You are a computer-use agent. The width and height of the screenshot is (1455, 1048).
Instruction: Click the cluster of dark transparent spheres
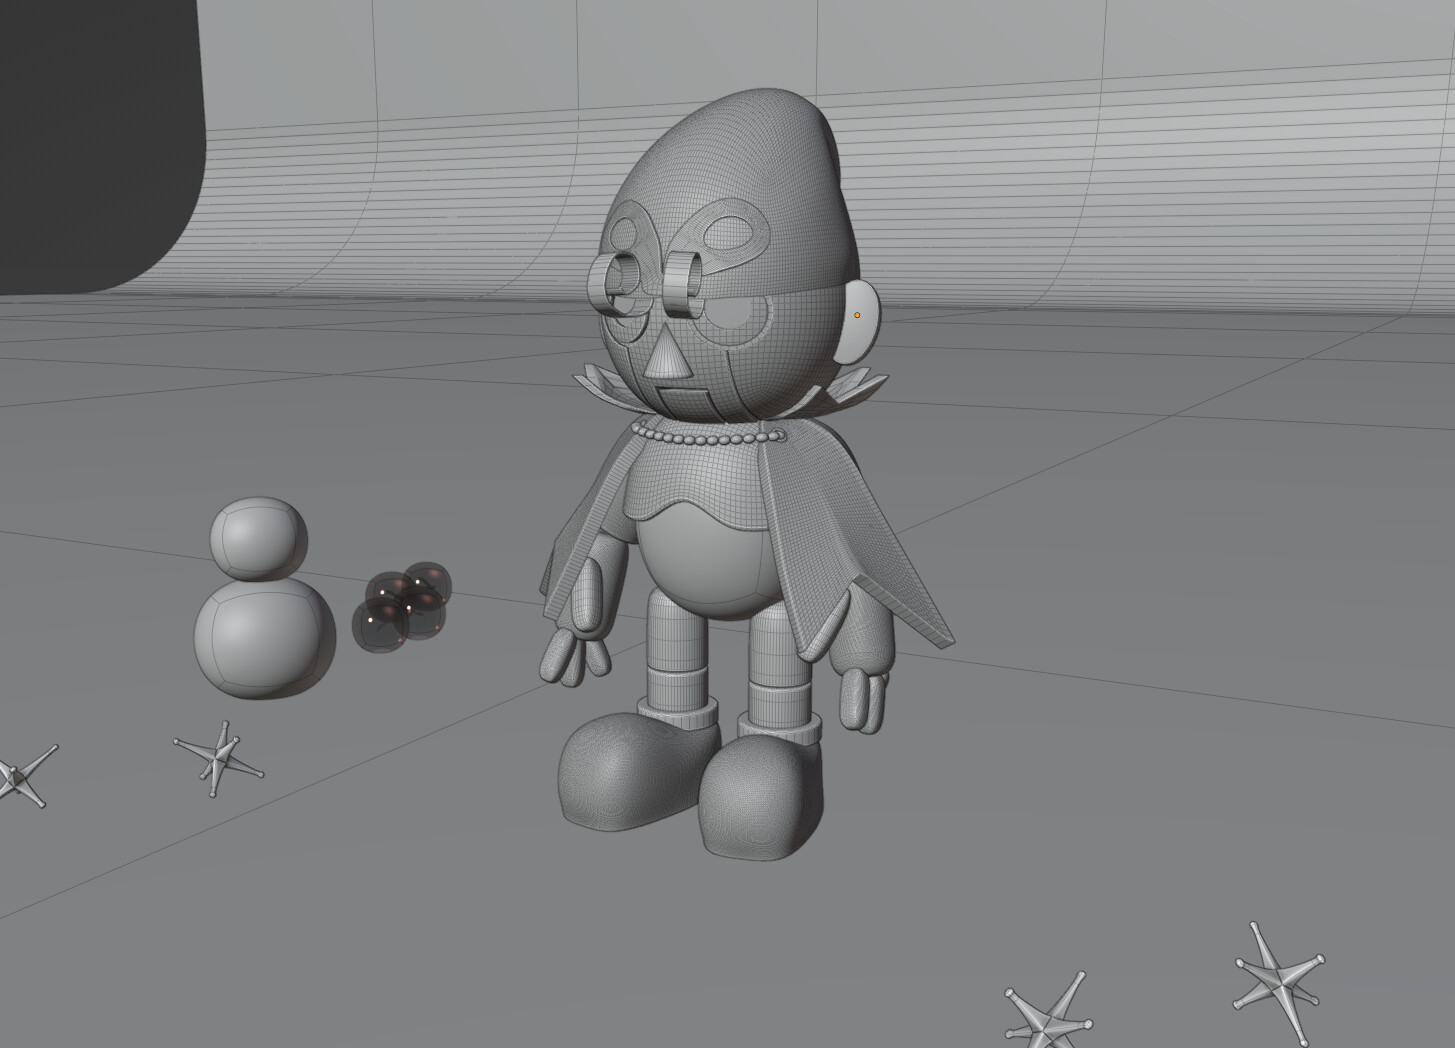point(402,607)
